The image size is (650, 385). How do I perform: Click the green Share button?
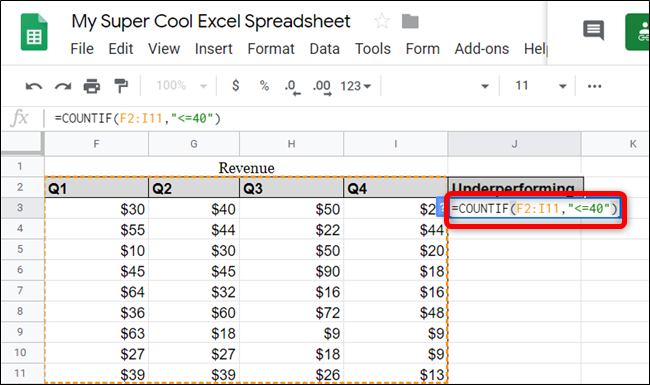(638, 32)
